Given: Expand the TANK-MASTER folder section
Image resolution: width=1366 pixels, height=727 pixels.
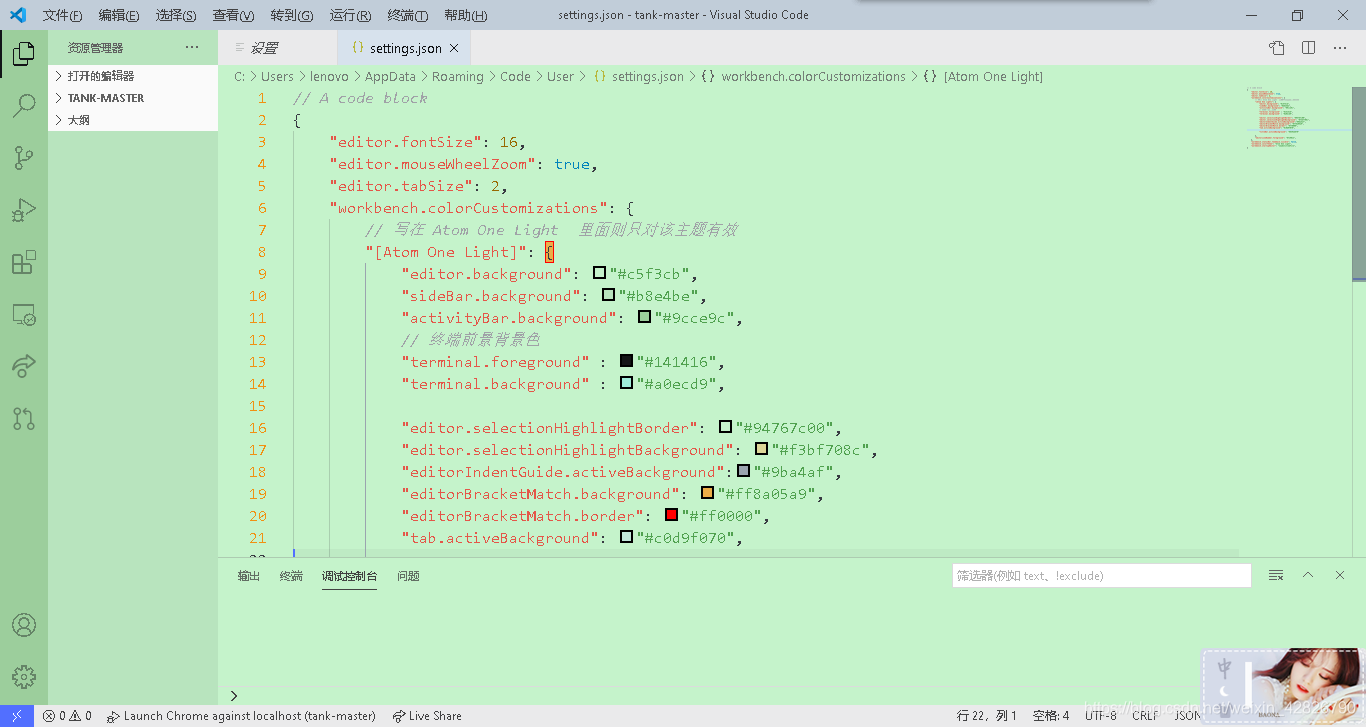Looking at the screenshot, I should pyautogui.click(x=133, y=98).
